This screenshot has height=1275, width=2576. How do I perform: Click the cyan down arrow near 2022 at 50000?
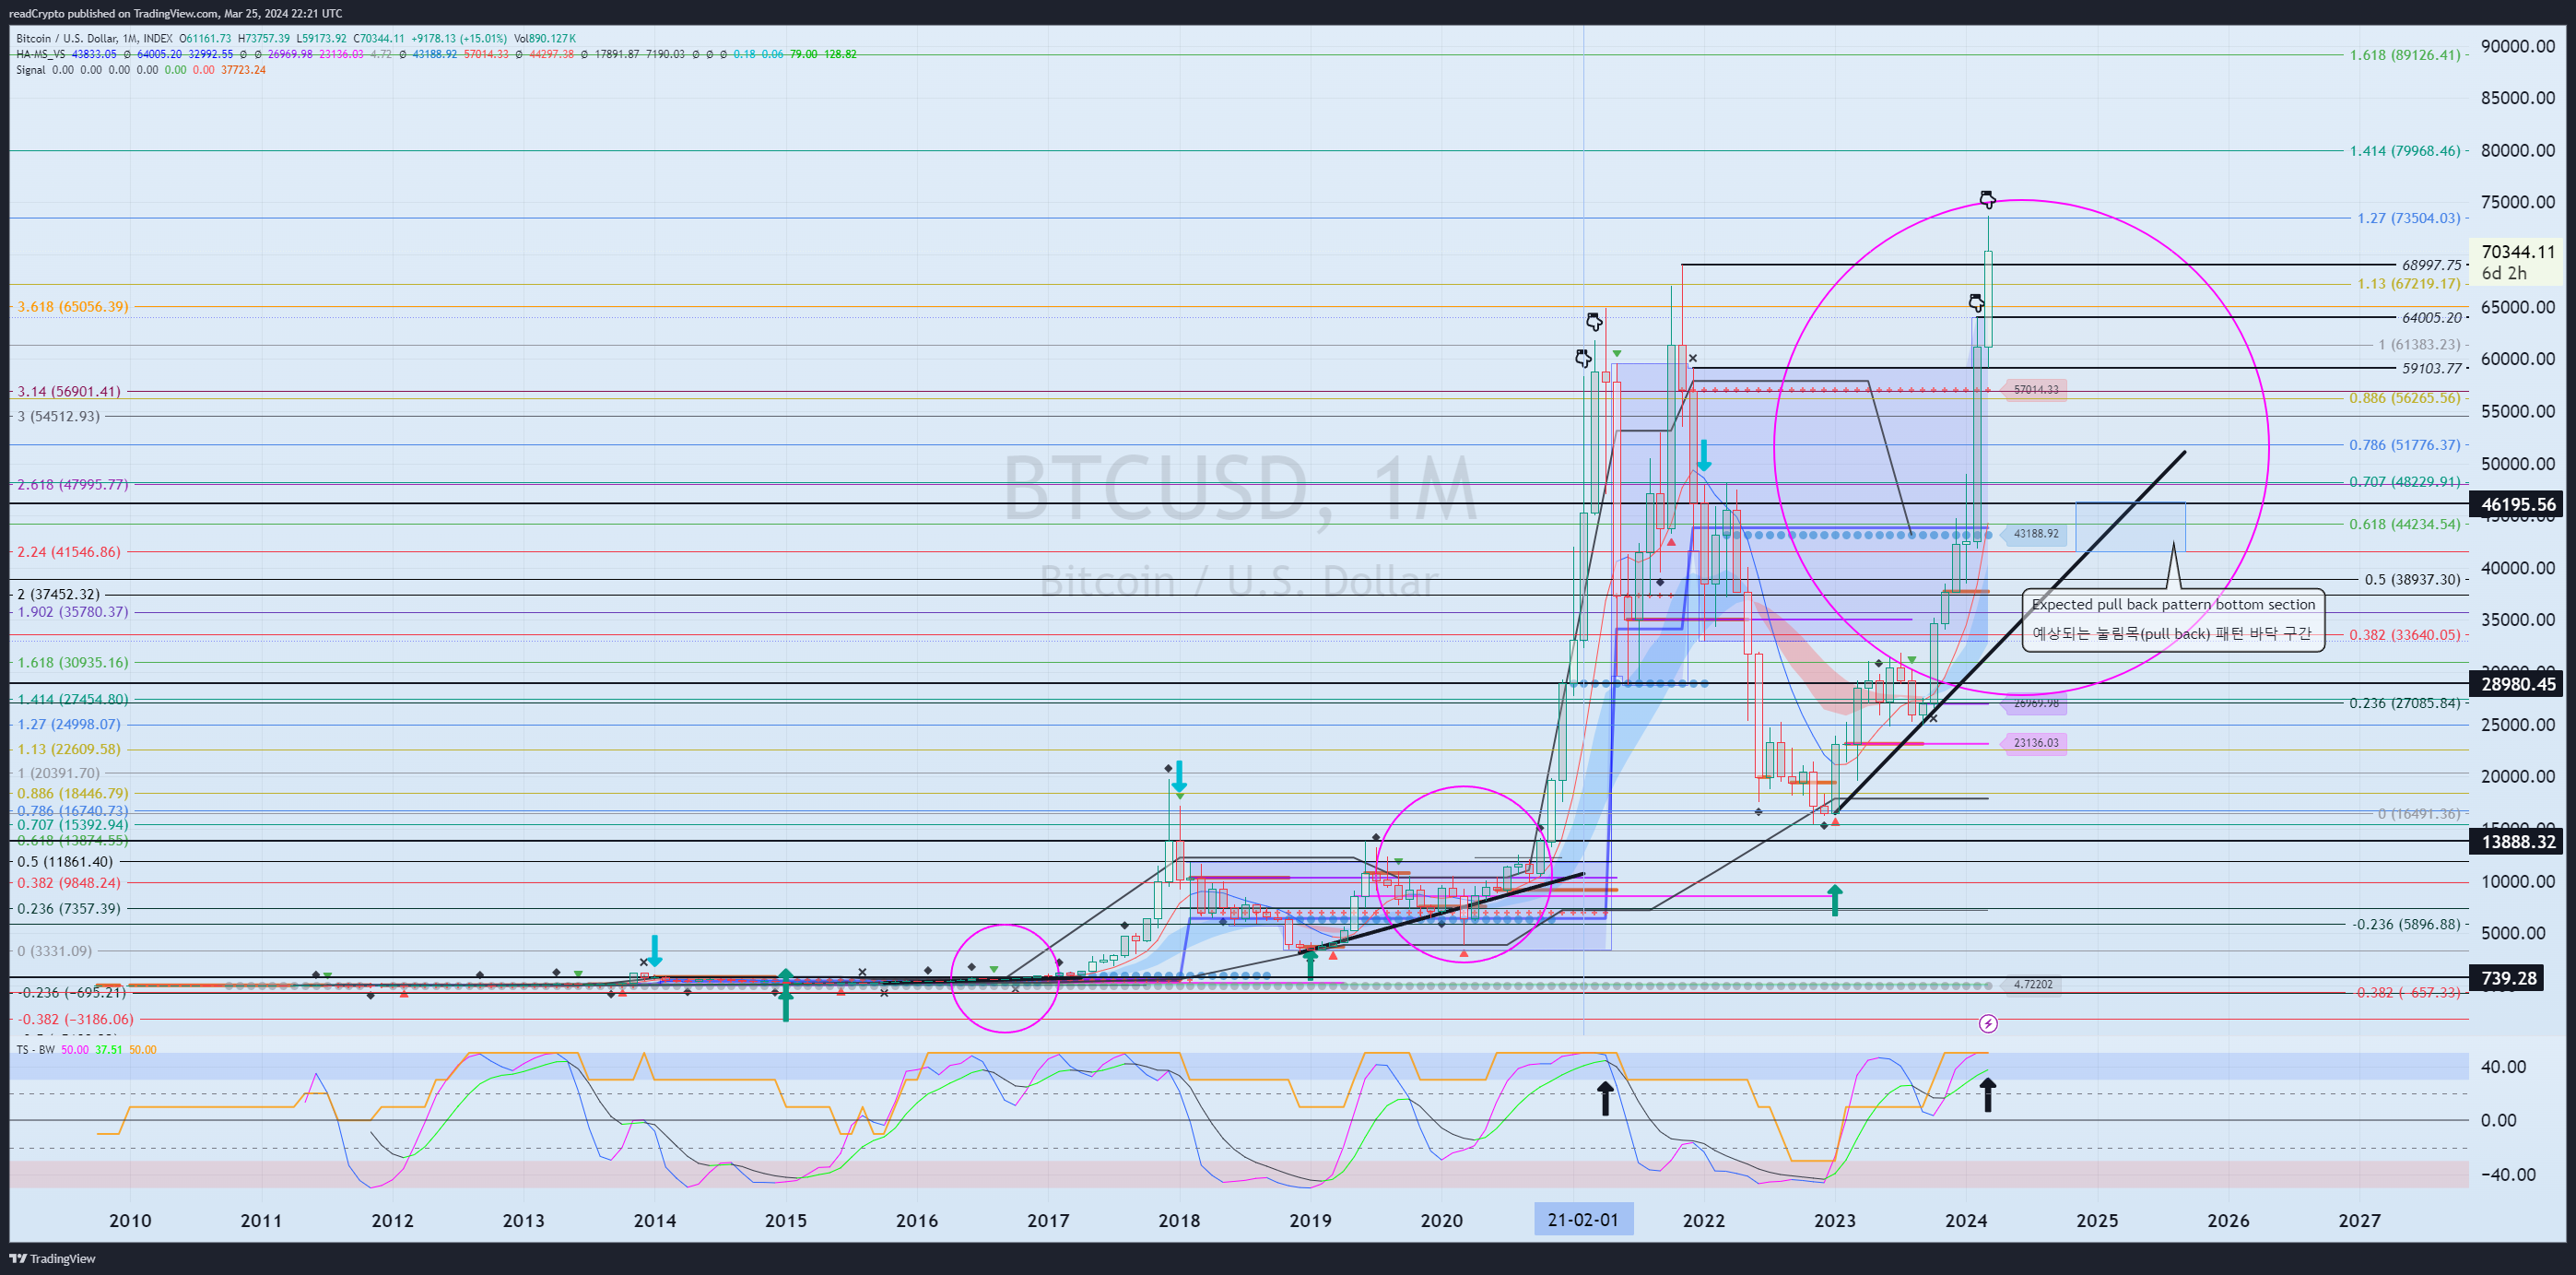(x=1704, y=455)
